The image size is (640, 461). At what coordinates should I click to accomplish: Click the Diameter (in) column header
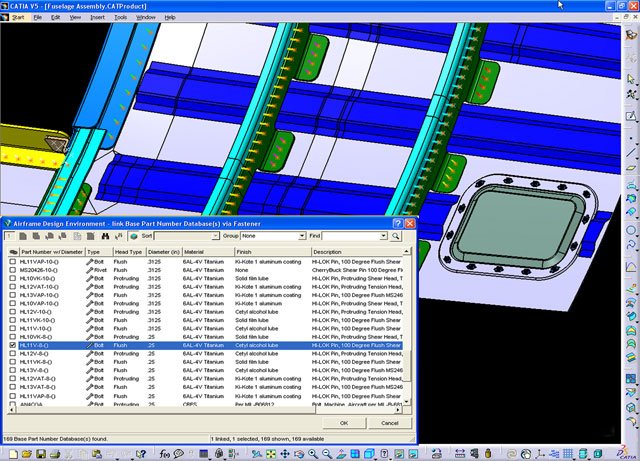pyautogui.click(x=164, y=252)
